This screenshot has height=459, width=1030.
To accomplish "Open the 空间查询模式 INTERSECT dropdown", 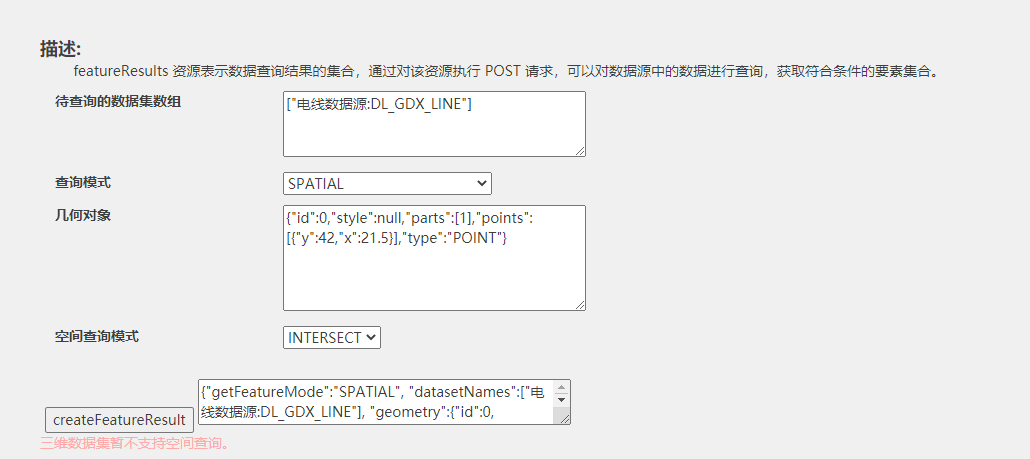I will [x=332, y=338].
